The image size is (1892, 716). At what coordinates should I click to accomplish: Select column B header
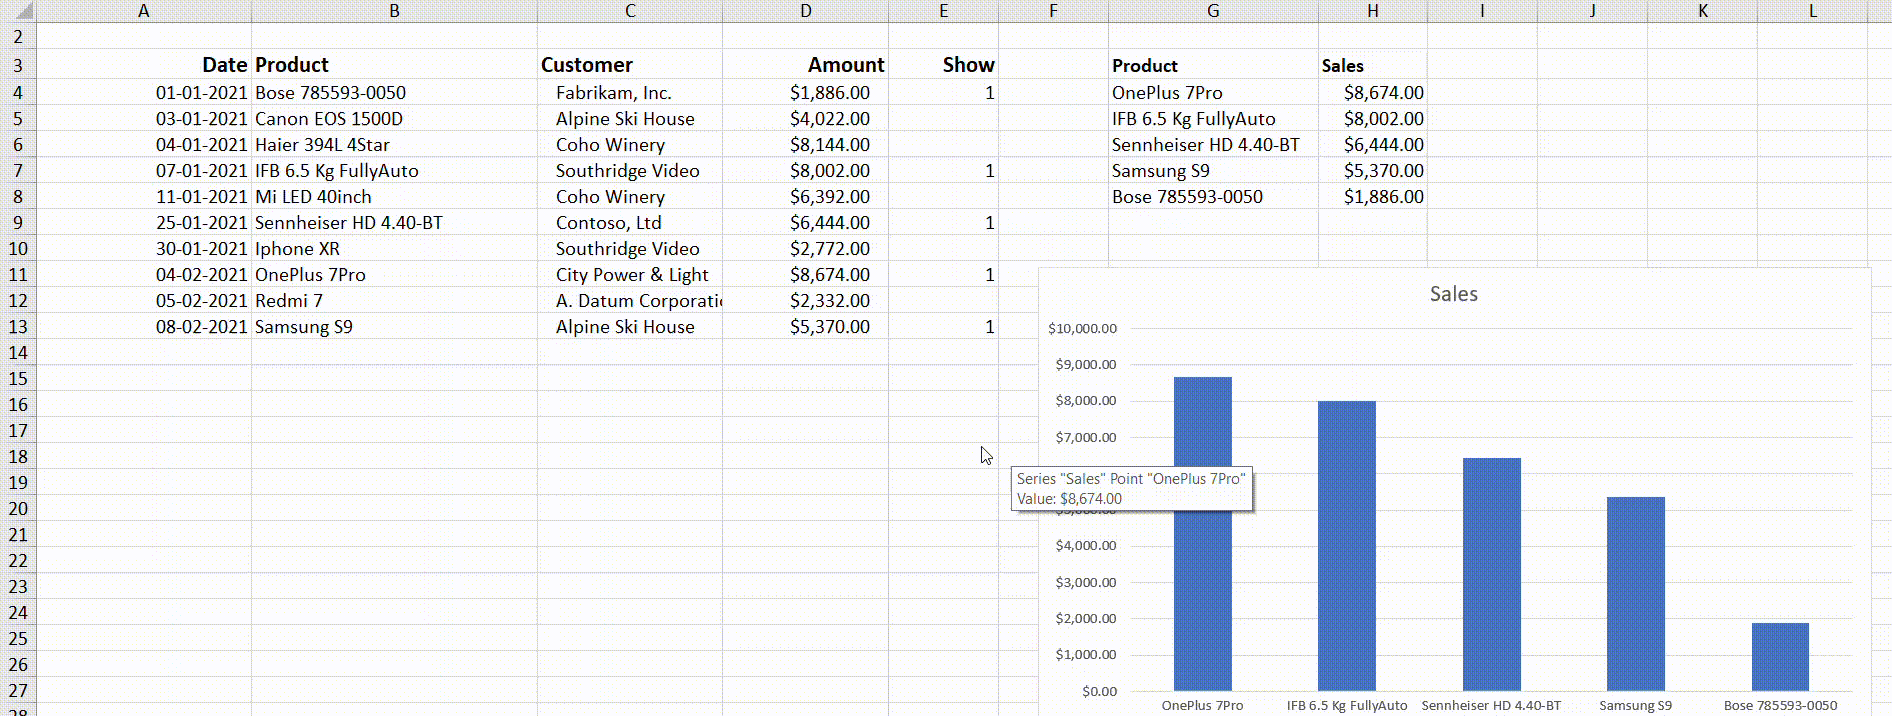click(394, 11)
